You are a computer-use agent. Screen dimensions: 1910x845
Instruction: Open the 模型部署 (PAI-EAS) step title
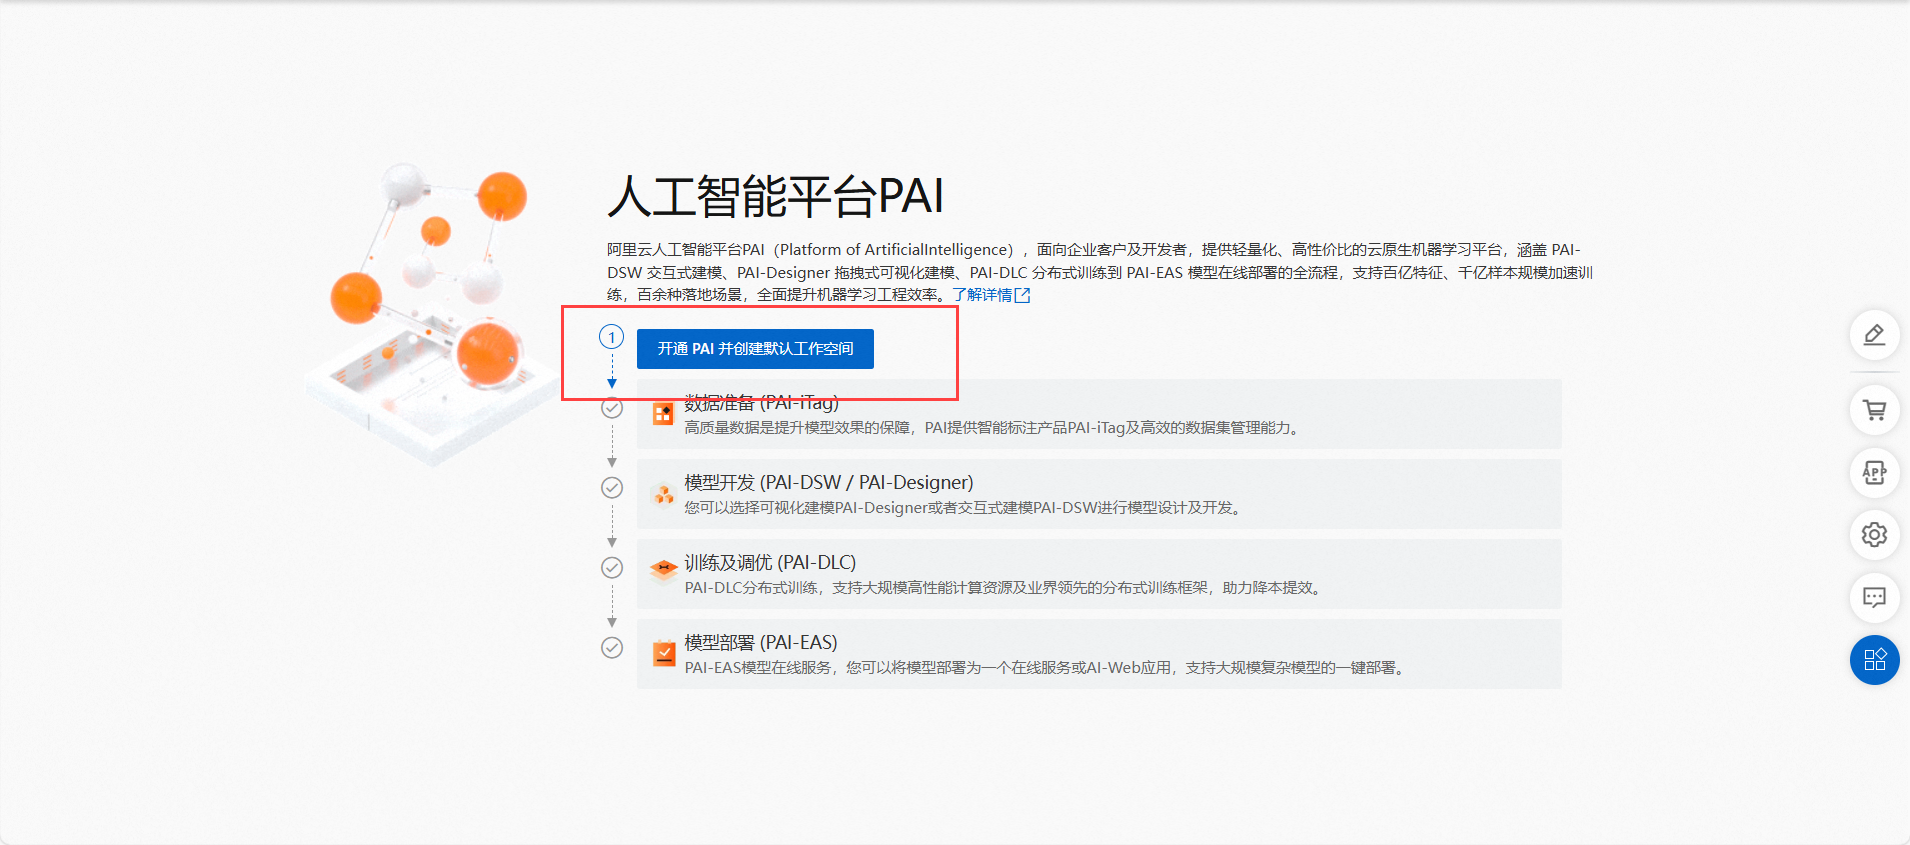[x=761, y=642]
